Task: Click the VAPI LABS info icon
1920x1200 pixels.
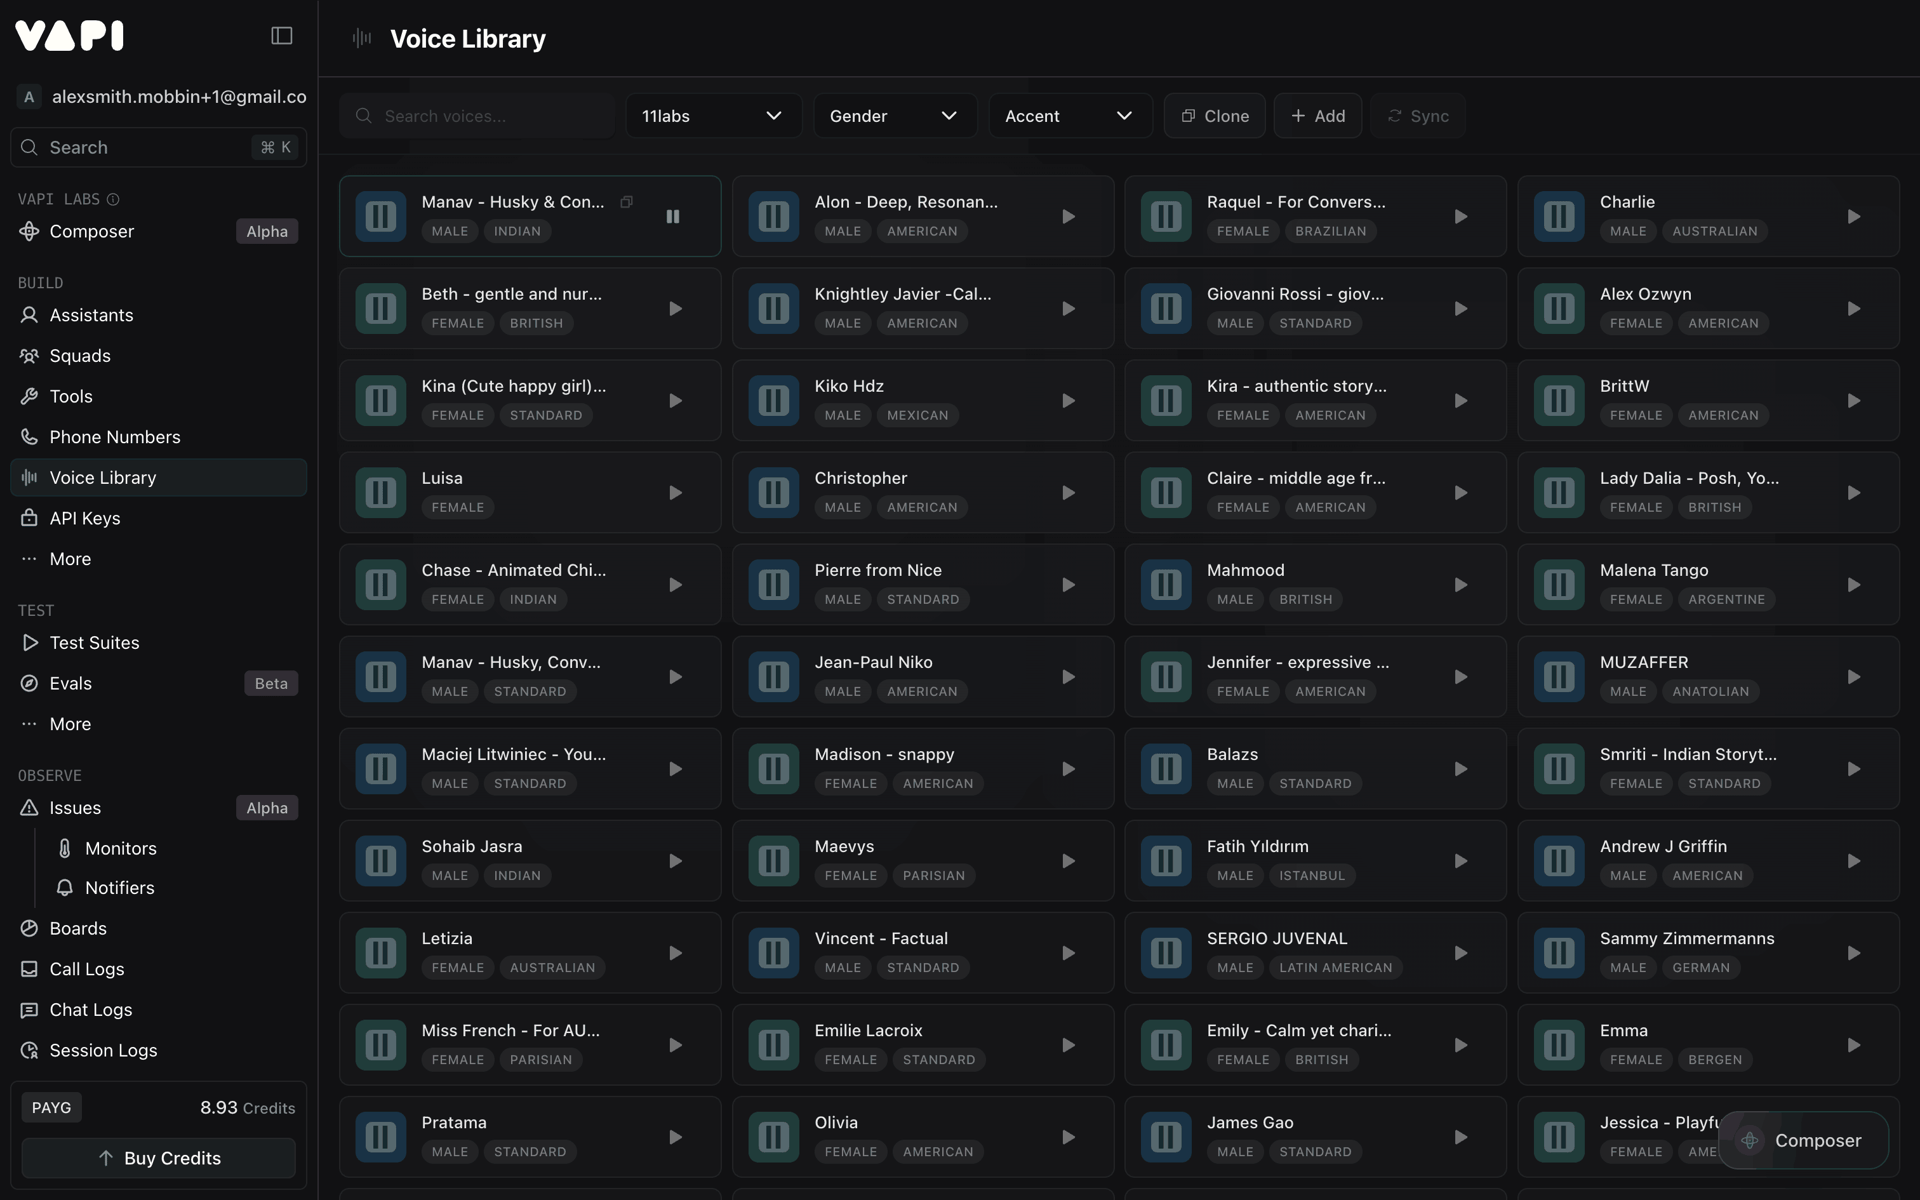Action: point(113,199)
